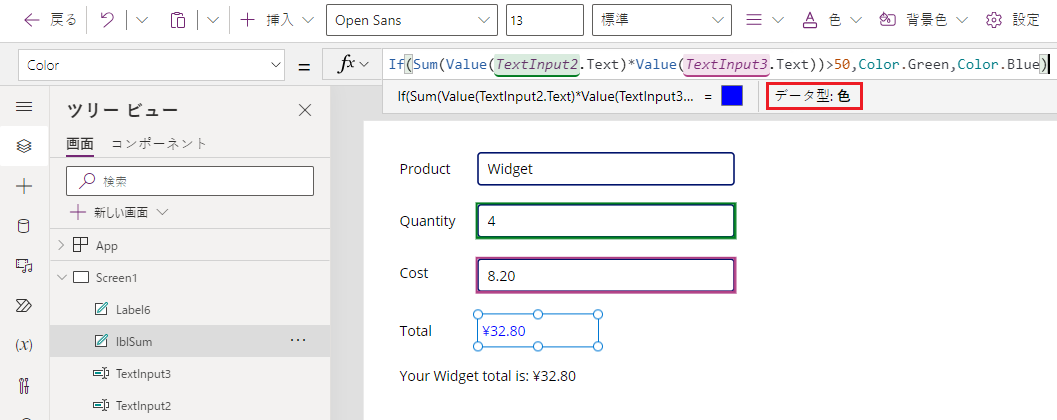Click the font size field showing 13

[545, 20]
